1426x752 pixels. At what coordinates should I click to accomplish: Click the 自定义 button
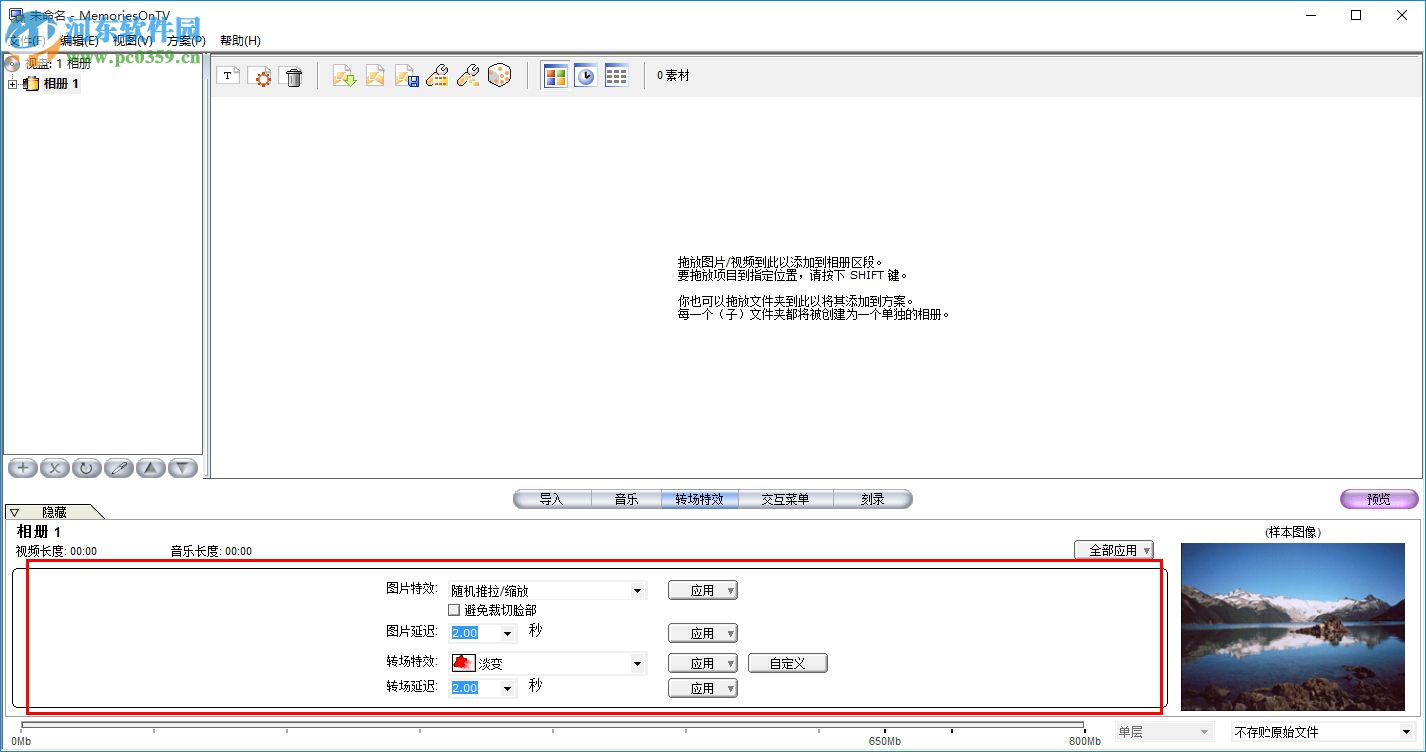pyautogui.click(x=788, y=663)
